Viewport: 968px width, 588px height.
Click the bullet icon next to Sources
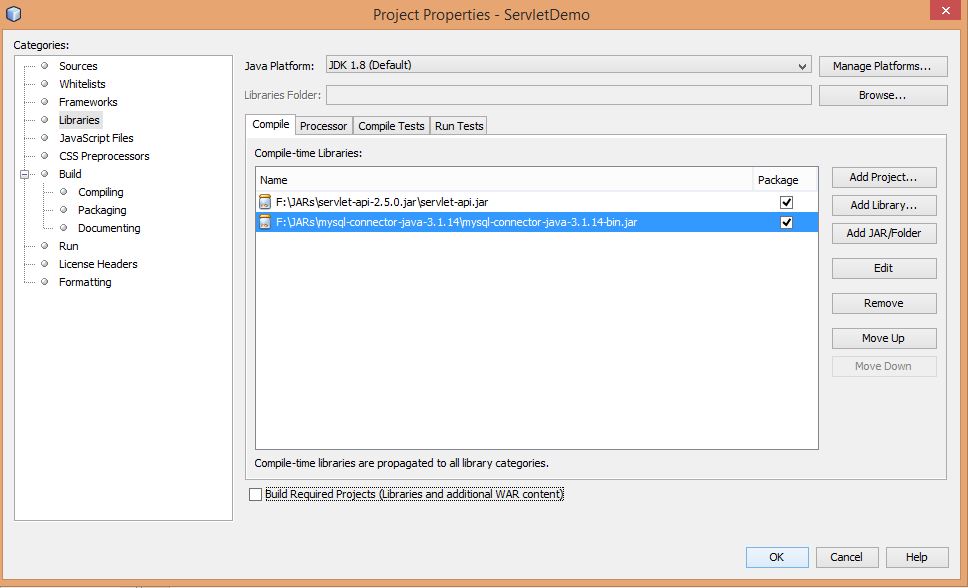[x=44, y=66]
